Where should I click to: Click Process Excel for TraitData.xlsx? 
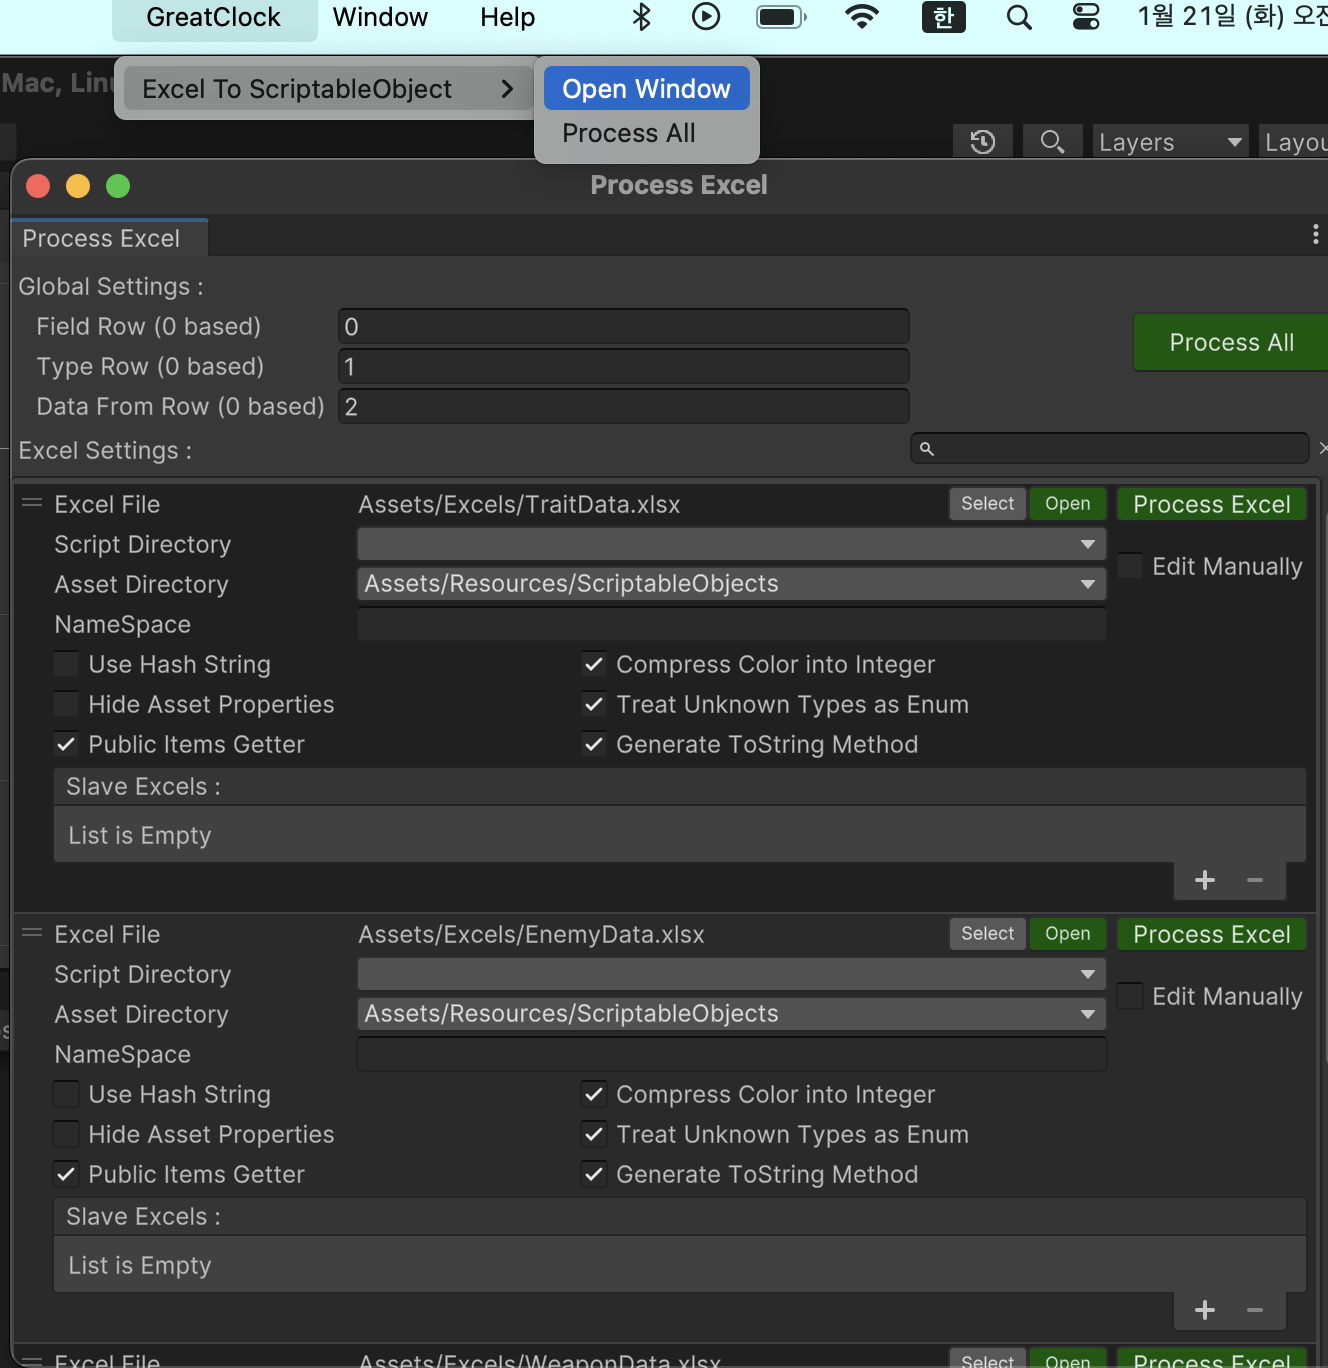tap(1211, 503)
